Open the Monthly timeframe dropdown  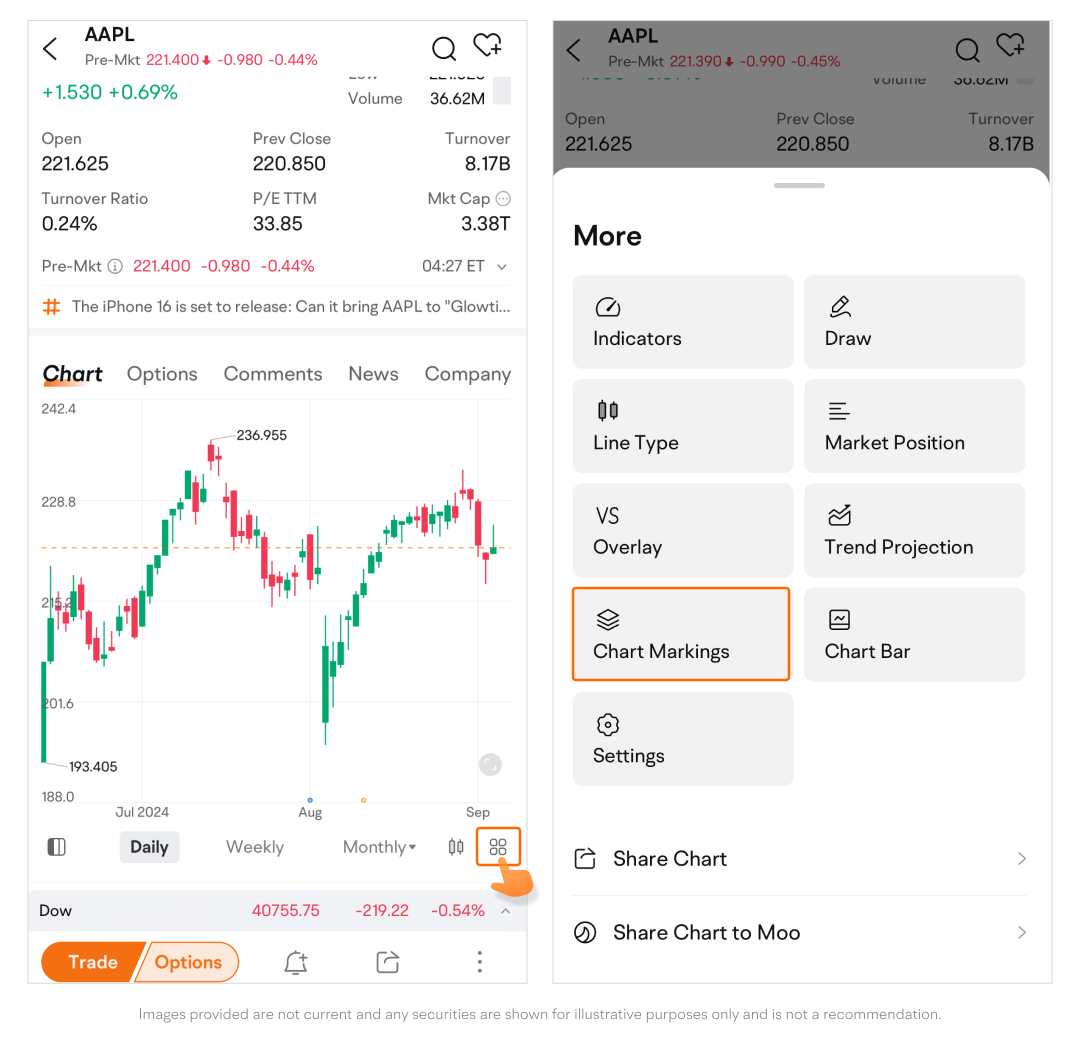coord(380,848)
